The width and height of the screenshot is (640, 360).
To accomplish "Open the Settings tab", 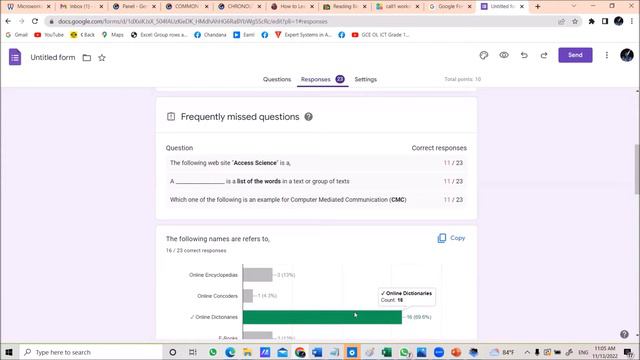I will [x=365, y=79].
